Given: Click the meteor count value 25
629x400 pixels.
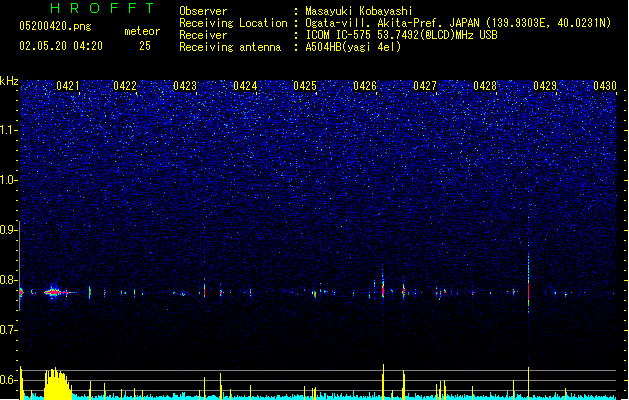Looking at the screenshot, I should (145, 46).
